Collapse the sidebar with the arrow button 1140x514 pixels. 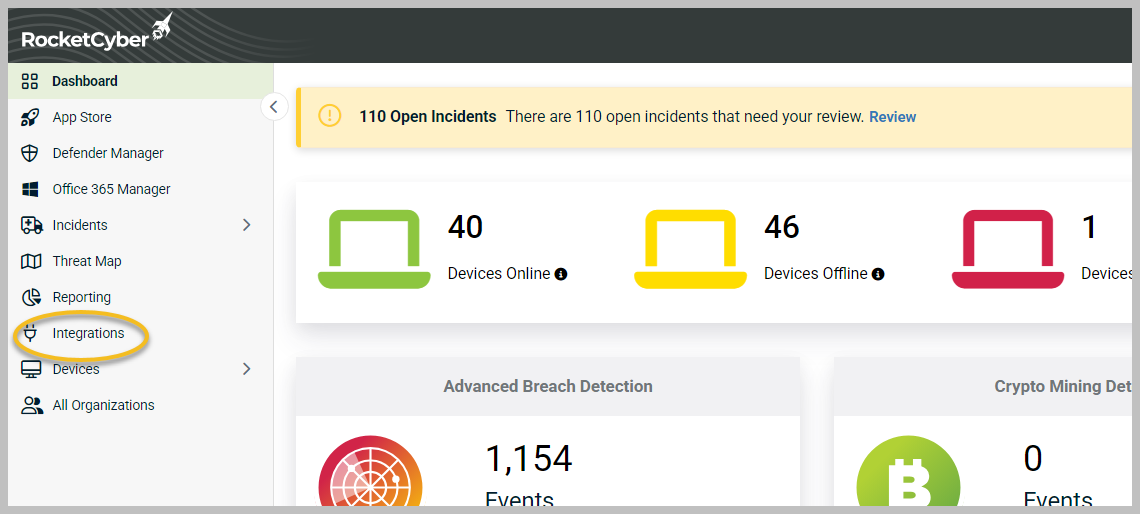pos(274,106)
